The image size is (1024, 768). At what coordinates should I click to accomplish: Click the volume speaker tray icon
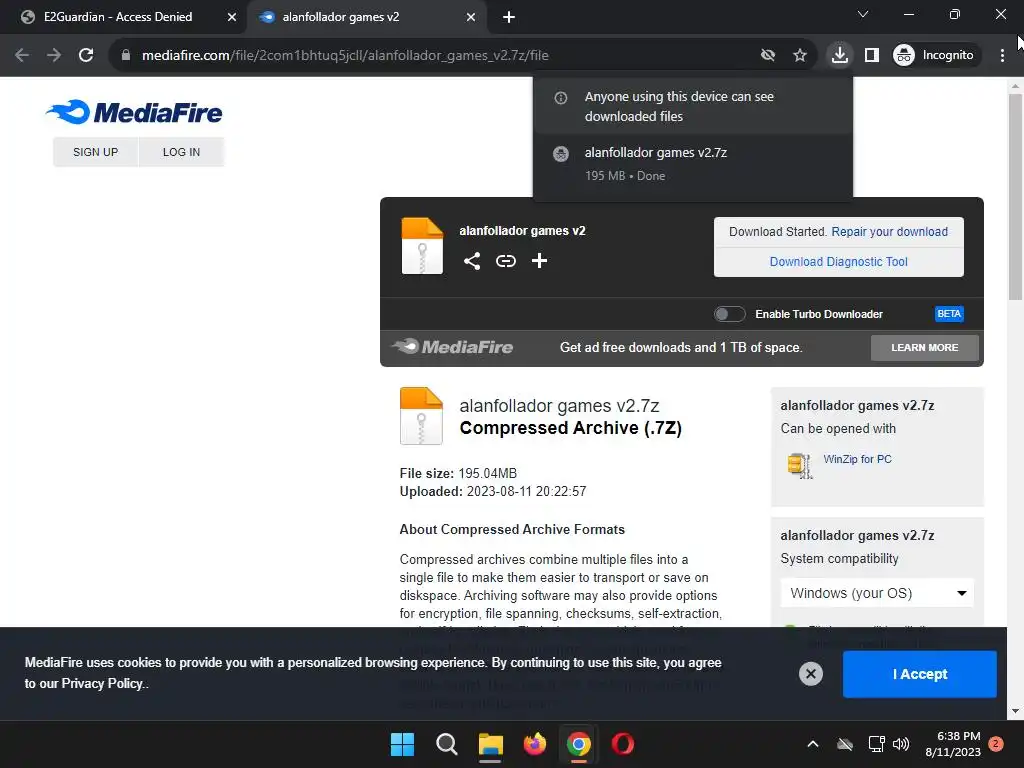901,744
